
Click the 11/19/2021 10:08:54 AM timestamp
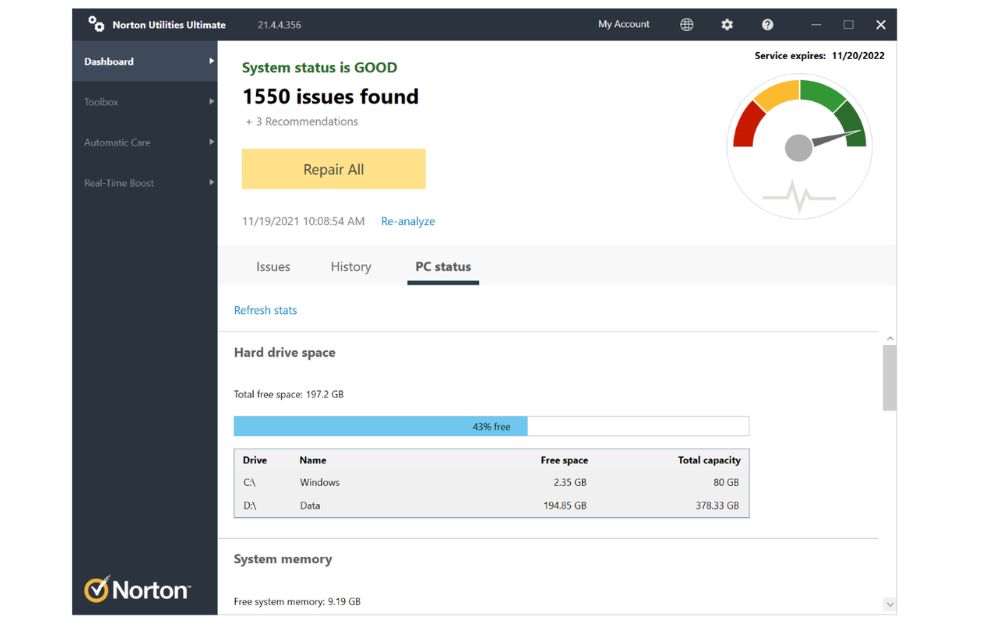(x=303, y=221)
